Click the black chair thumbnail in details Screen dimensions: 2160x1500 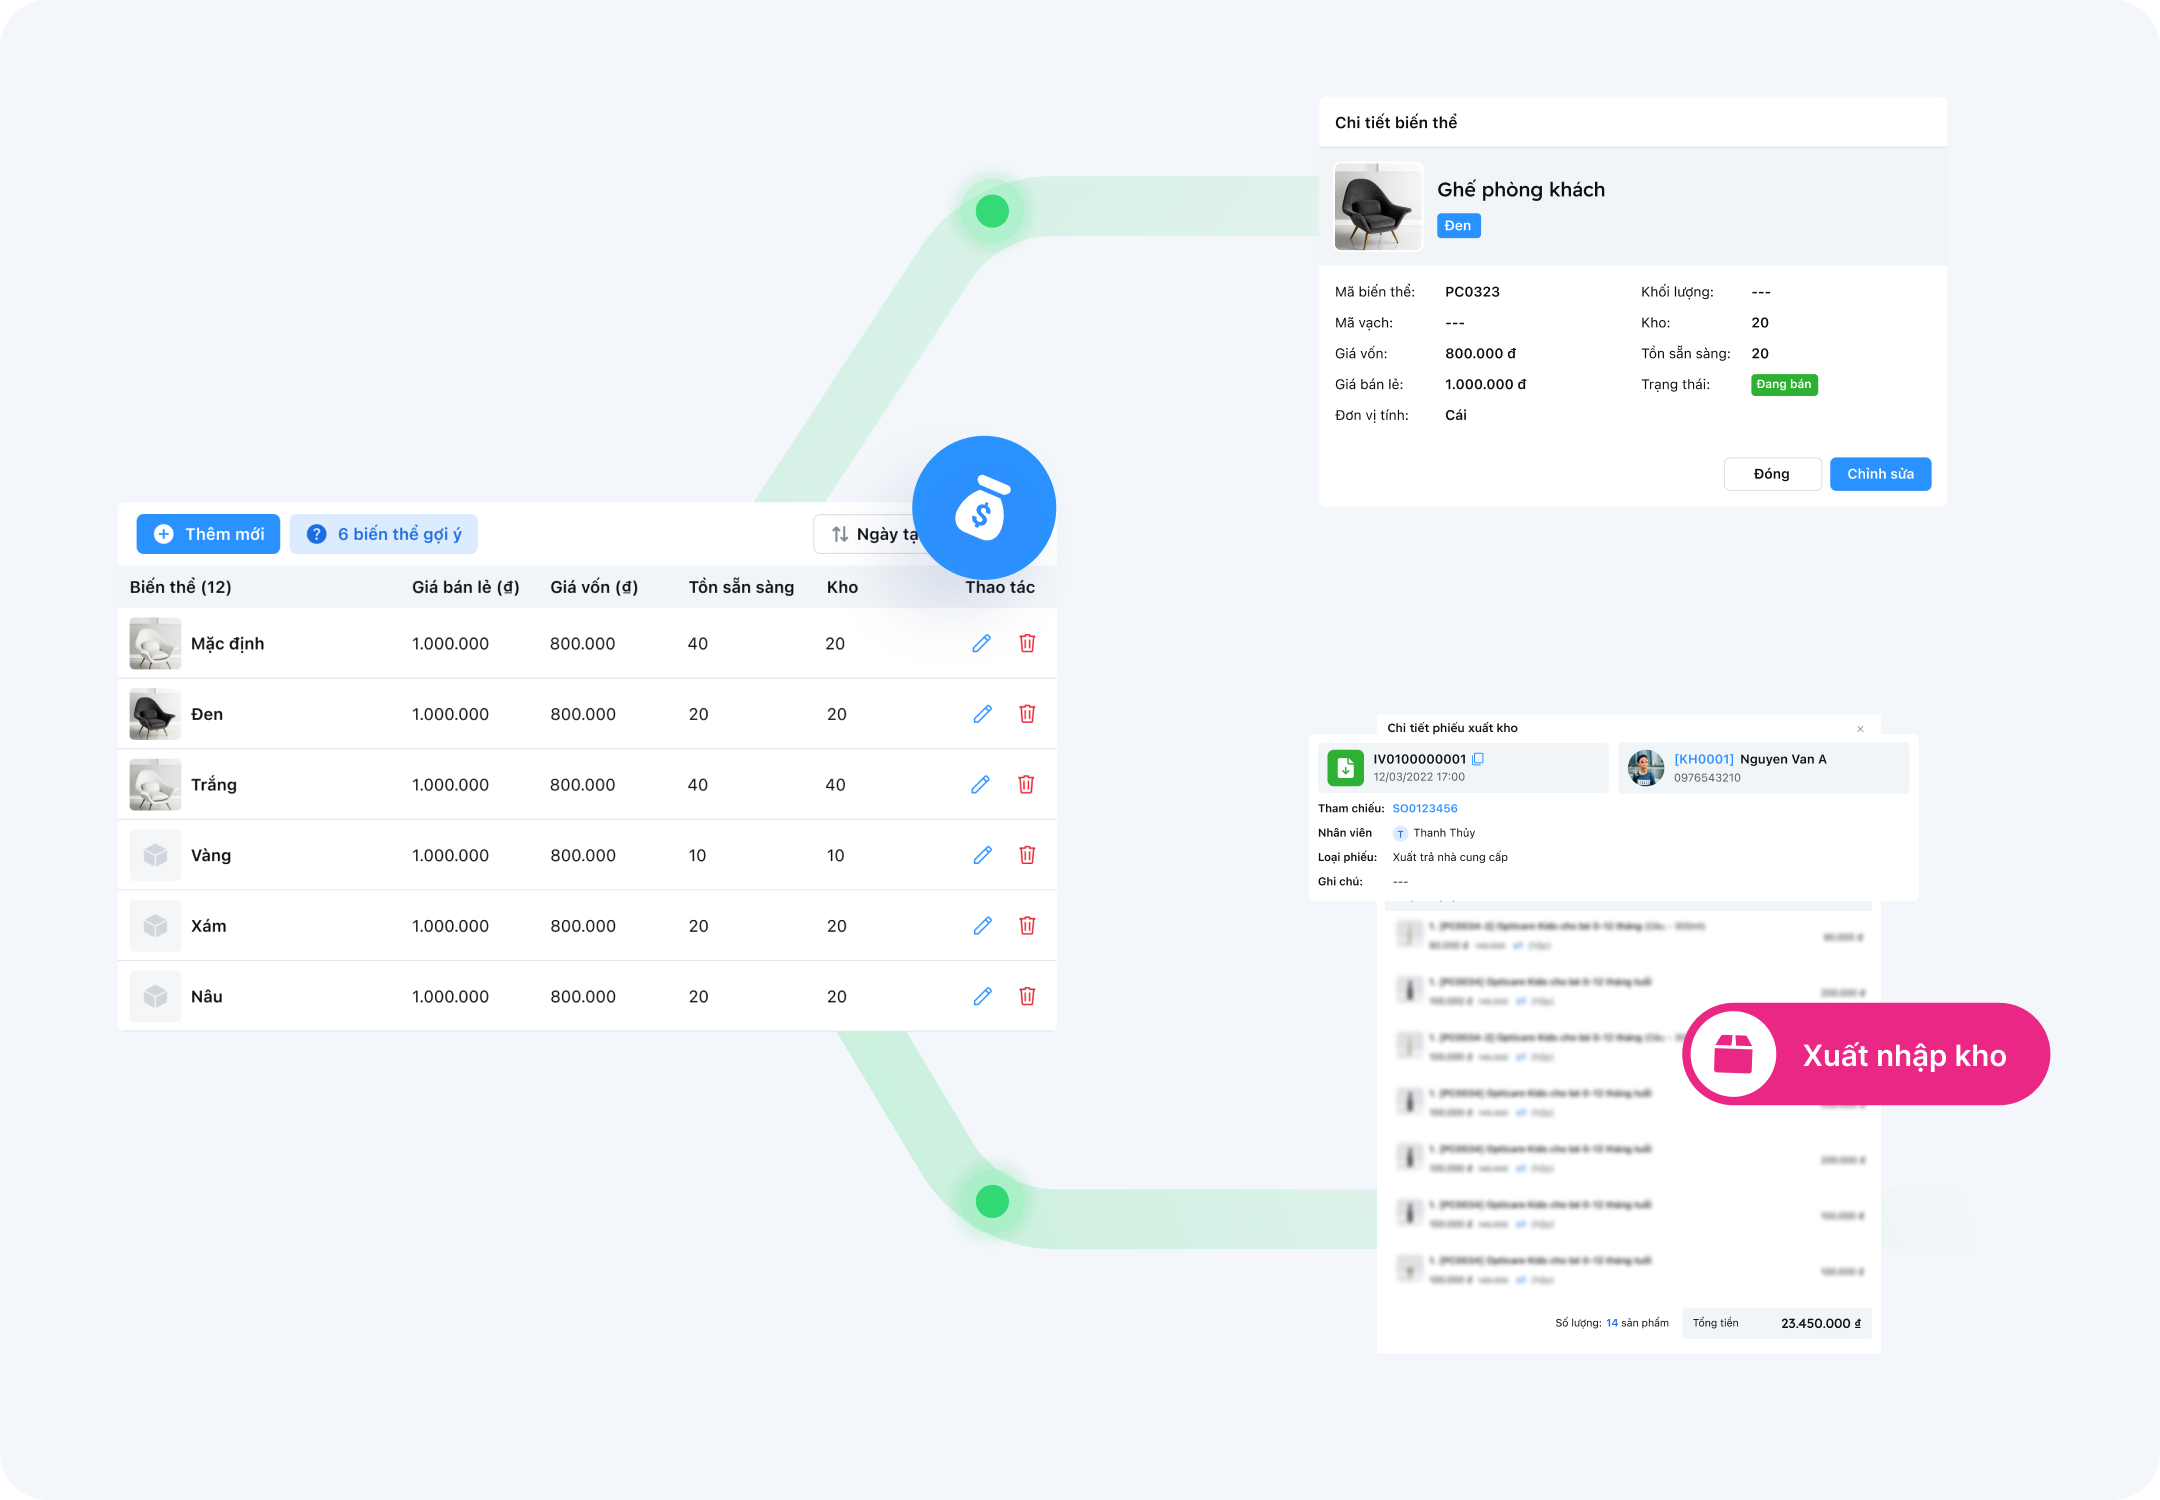tap(1377, 208)
